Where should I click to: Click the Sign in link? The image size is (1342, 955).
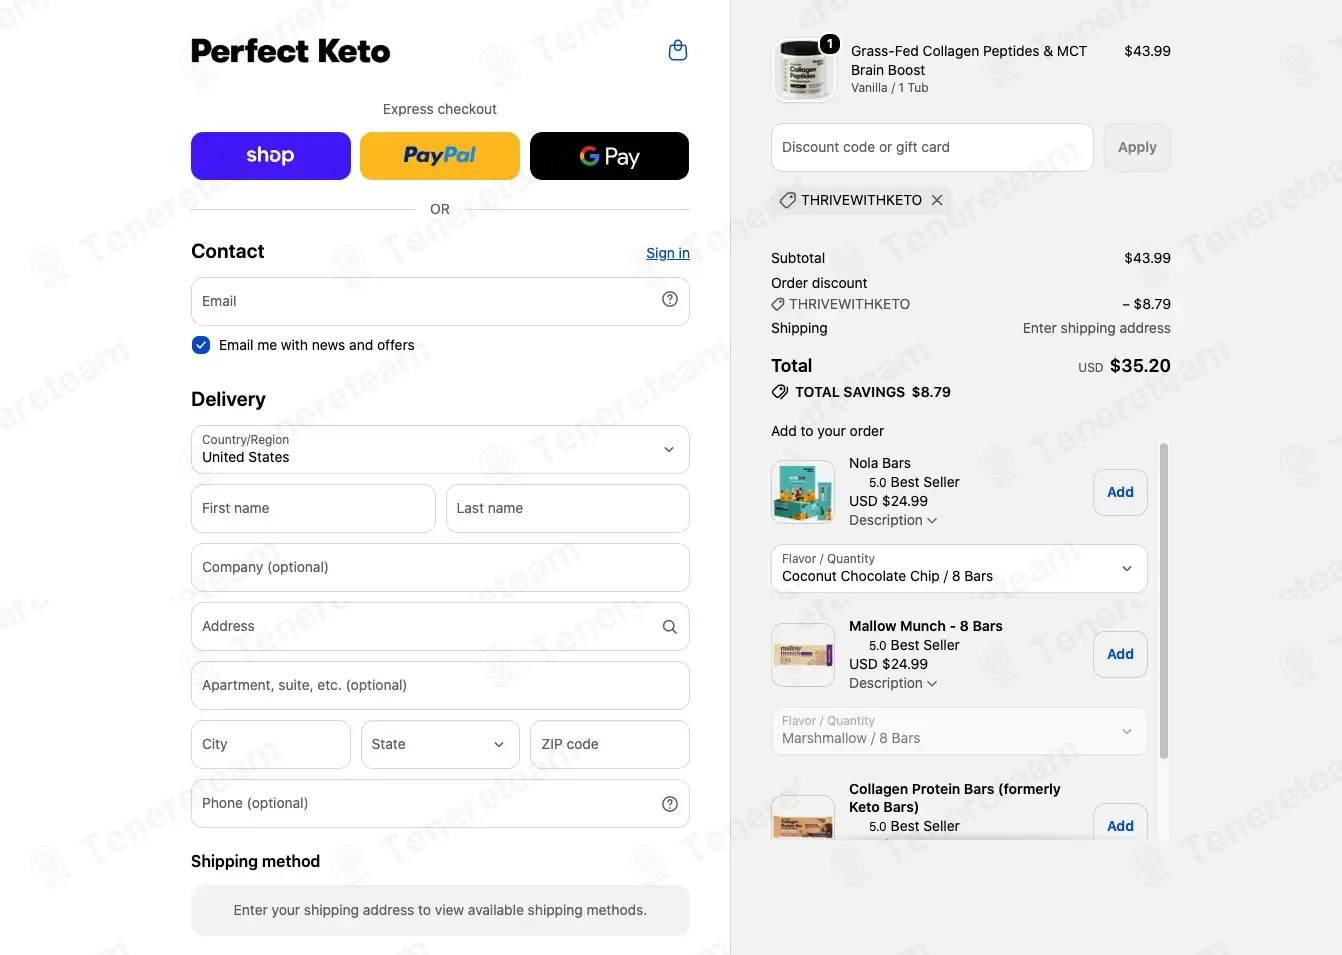(668, 253)
